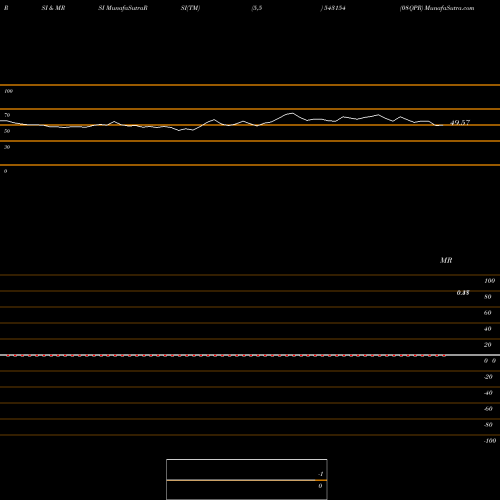Click the '50' level on RSI axis
500x500 pixels.
(7, 131)
